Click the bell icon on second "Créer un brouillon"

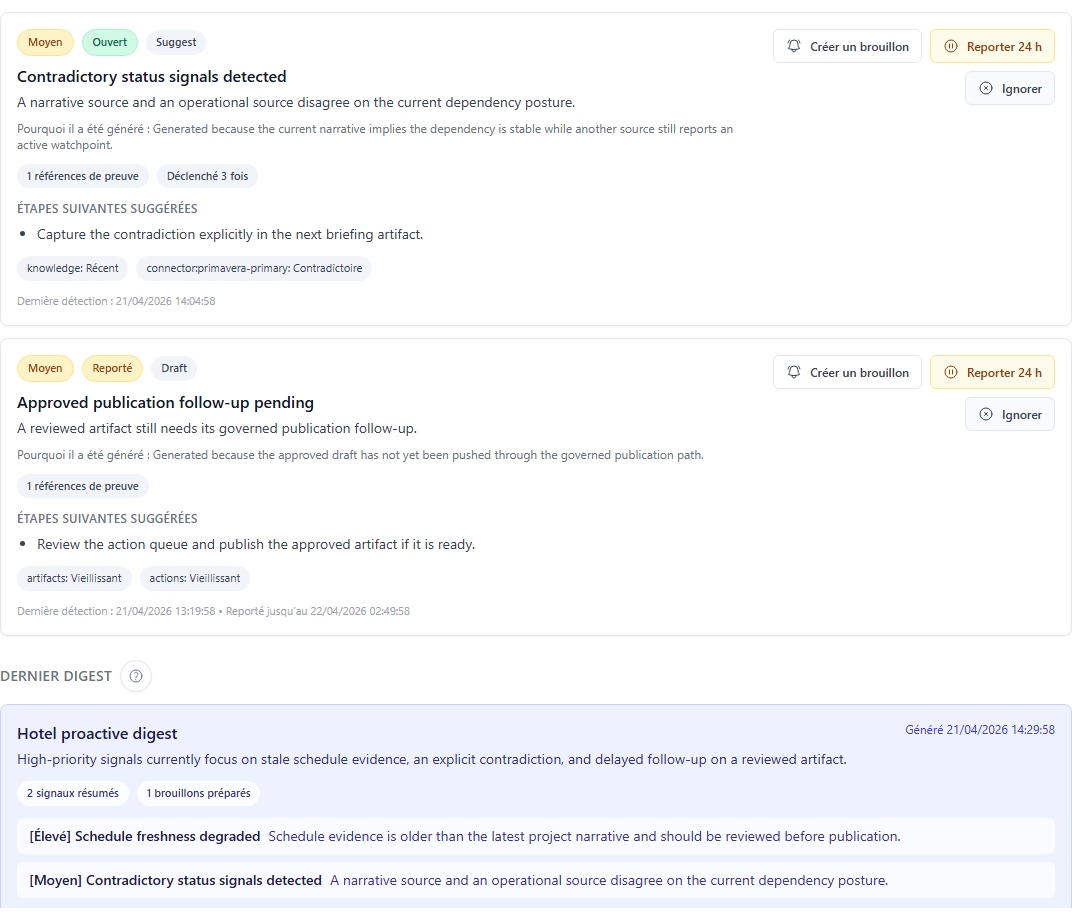[x=793, y=372]
